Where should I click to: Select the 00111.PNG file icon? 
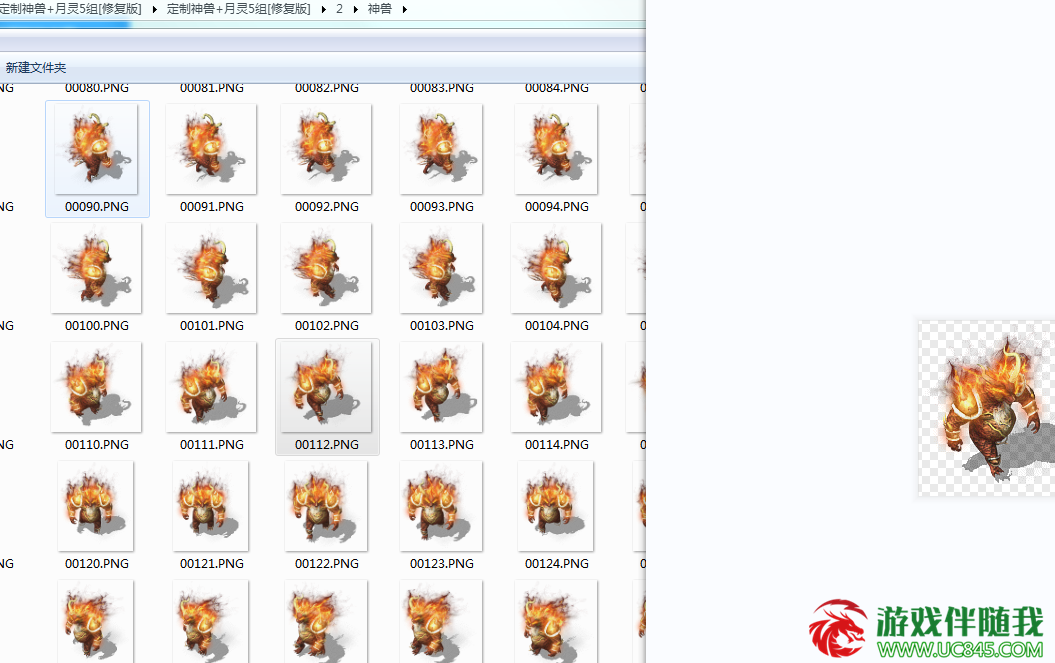pyautogui.click(x=211, y=387)
